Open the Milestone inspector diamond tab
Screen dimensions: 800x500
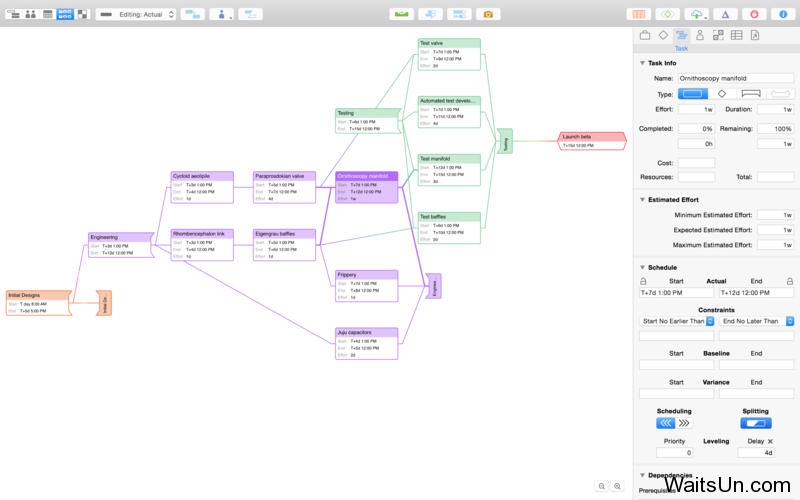point(663,35)
